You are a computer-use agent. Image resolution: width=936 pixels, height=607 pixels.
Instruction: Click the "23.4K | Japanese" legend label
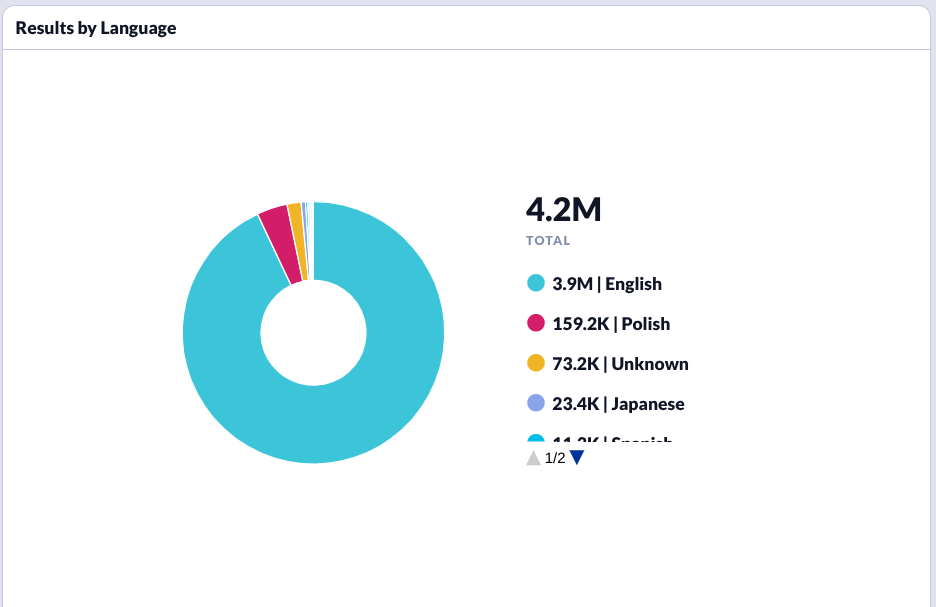point(618,403)
